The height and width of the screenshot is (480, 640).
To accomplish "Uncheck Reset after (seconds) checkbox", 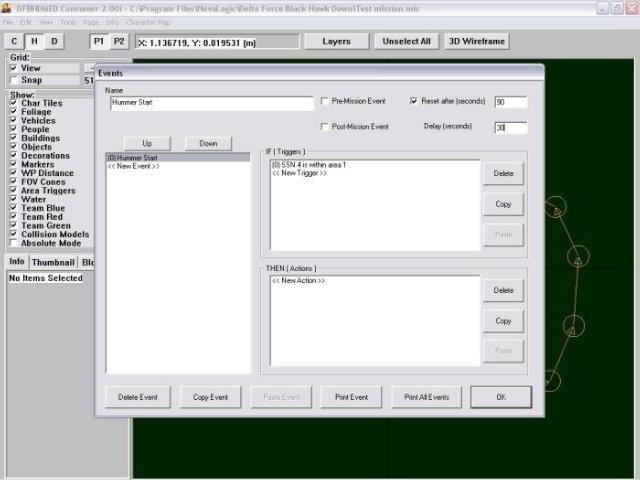I will coord(415,102).
